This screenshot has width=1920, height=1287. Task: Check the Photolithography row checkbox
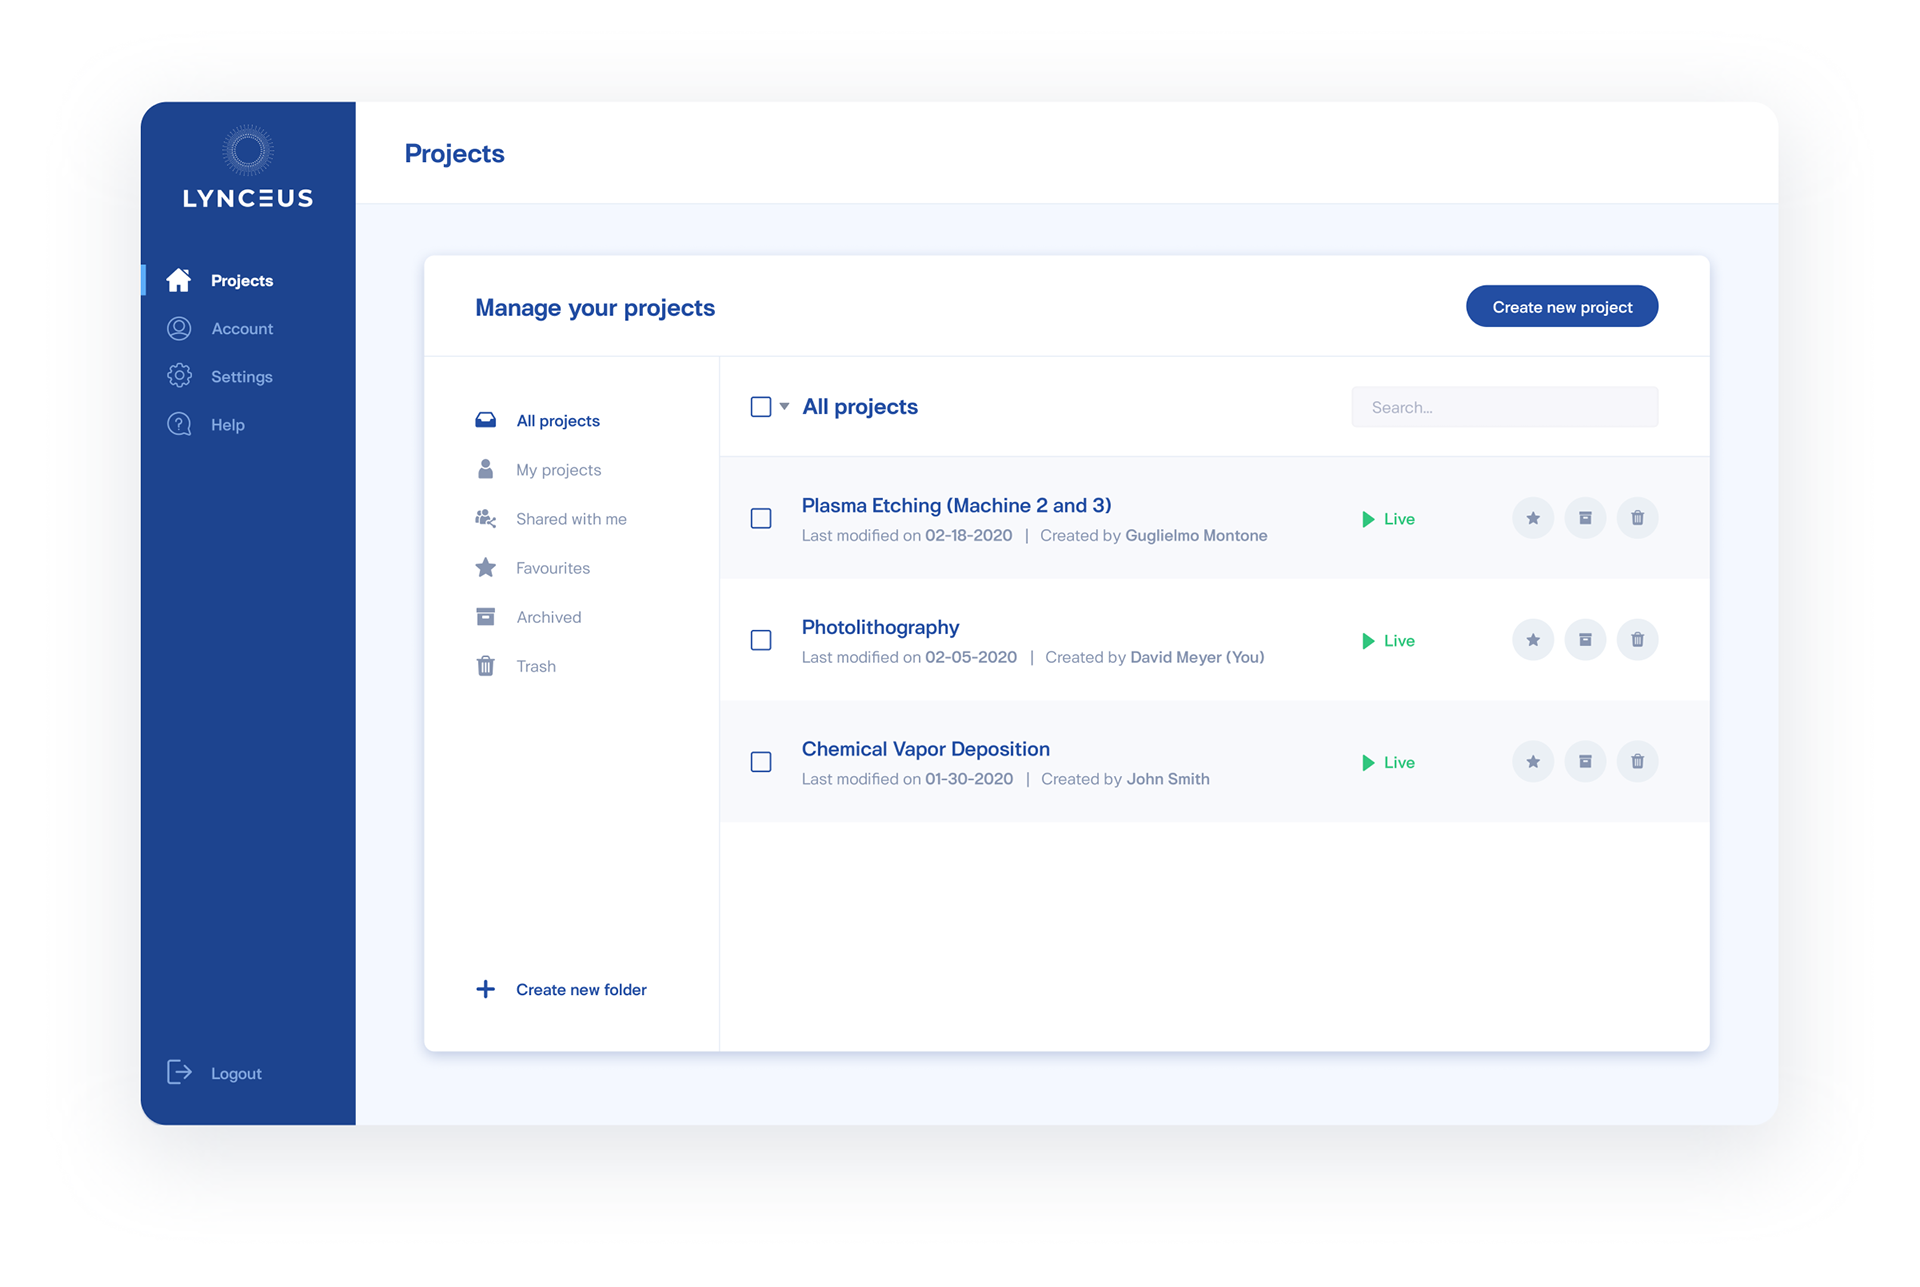(761, 640)
